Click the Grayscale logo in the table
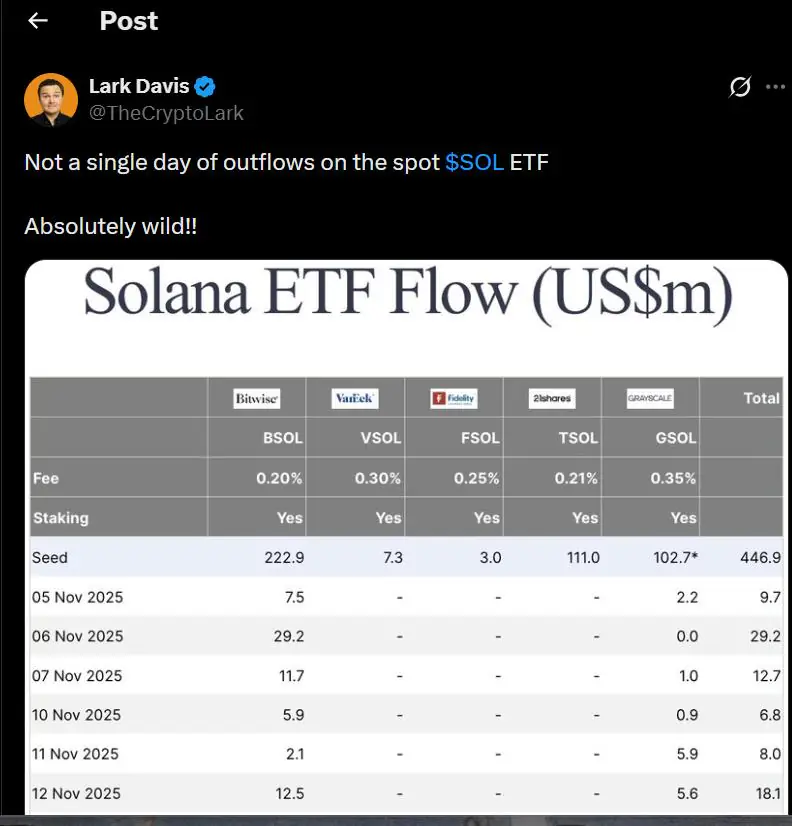Image resolution: width=792 pixels, height=826 pixels. [650, 398]
